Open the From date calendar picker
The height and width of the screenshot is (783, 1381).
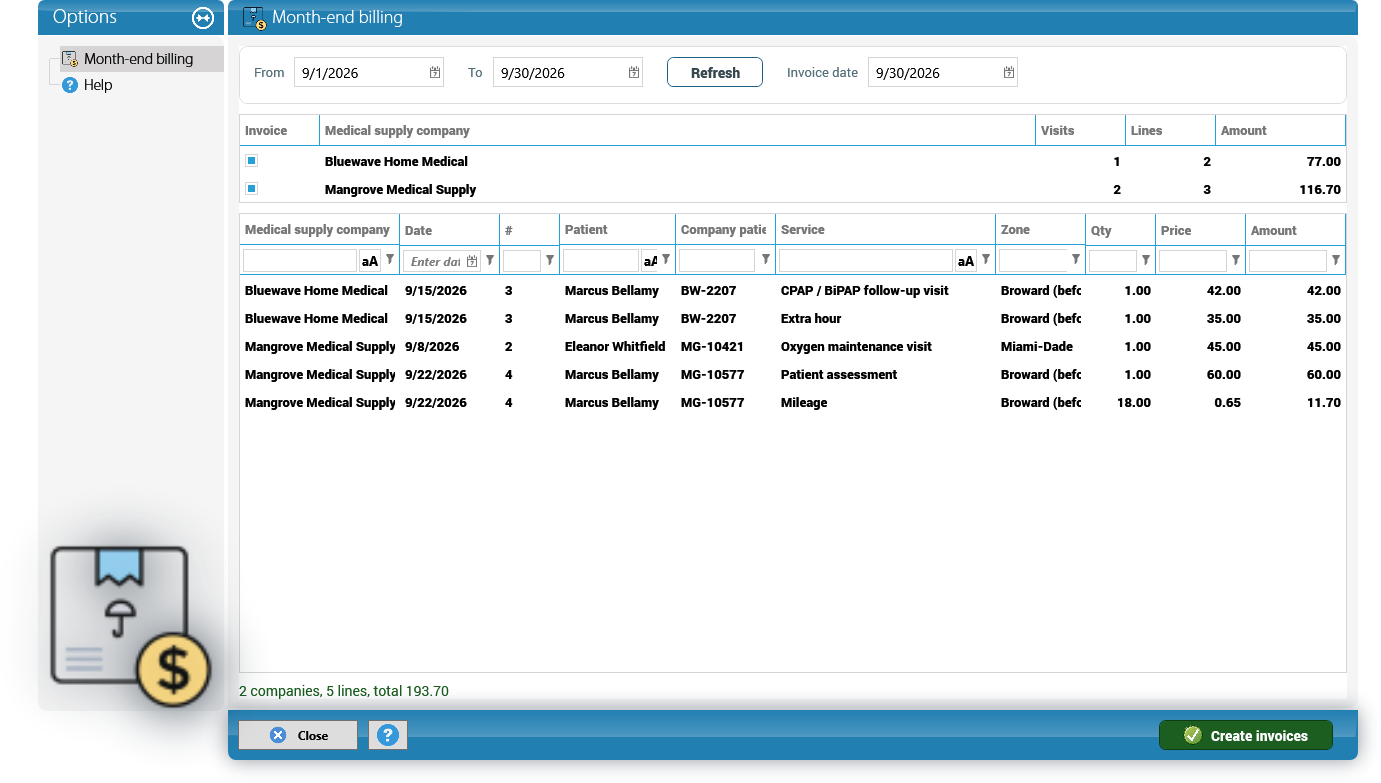coord(435,72)
